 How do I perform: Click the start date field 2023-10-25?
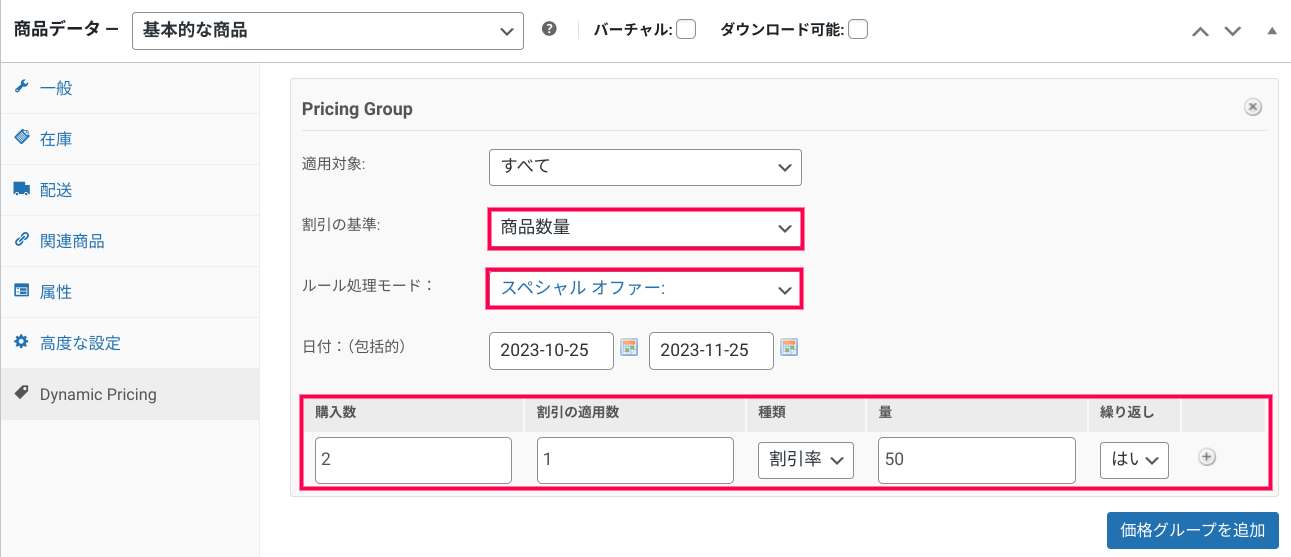coord(551,350)
